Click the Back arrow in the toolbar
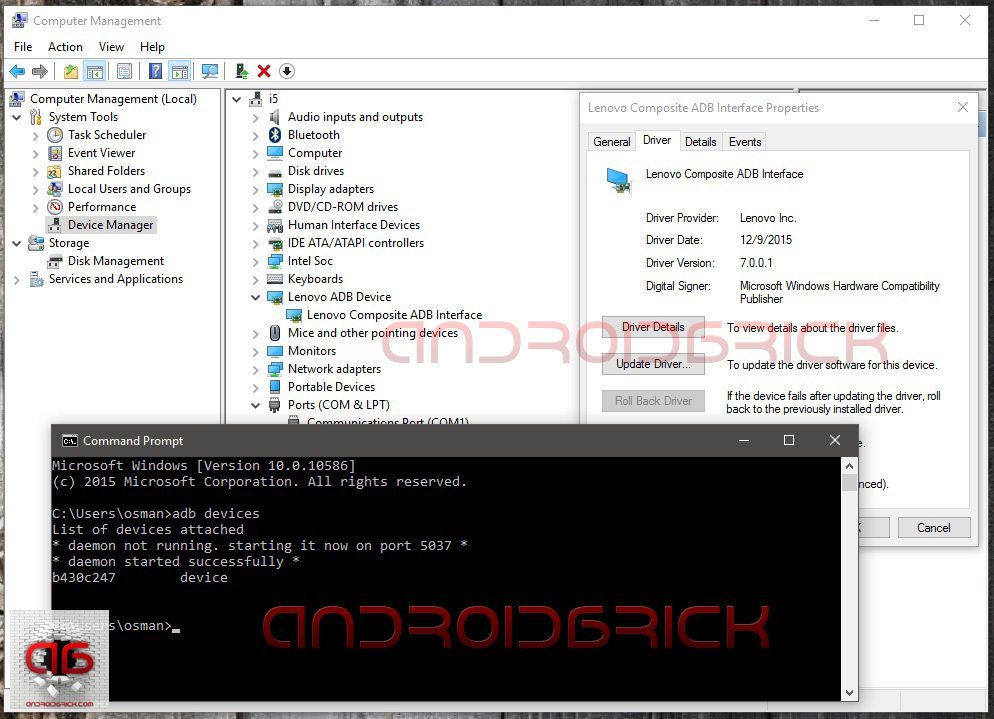The image size is (994, 719). (17, 71)
